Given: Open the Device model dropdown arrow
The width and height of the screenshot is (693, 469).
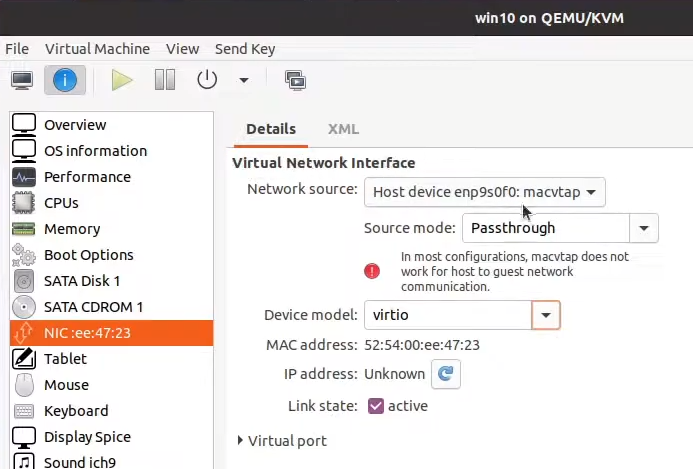Looking at the screenshot, I should pyautogui.click(x=546, y=315).
